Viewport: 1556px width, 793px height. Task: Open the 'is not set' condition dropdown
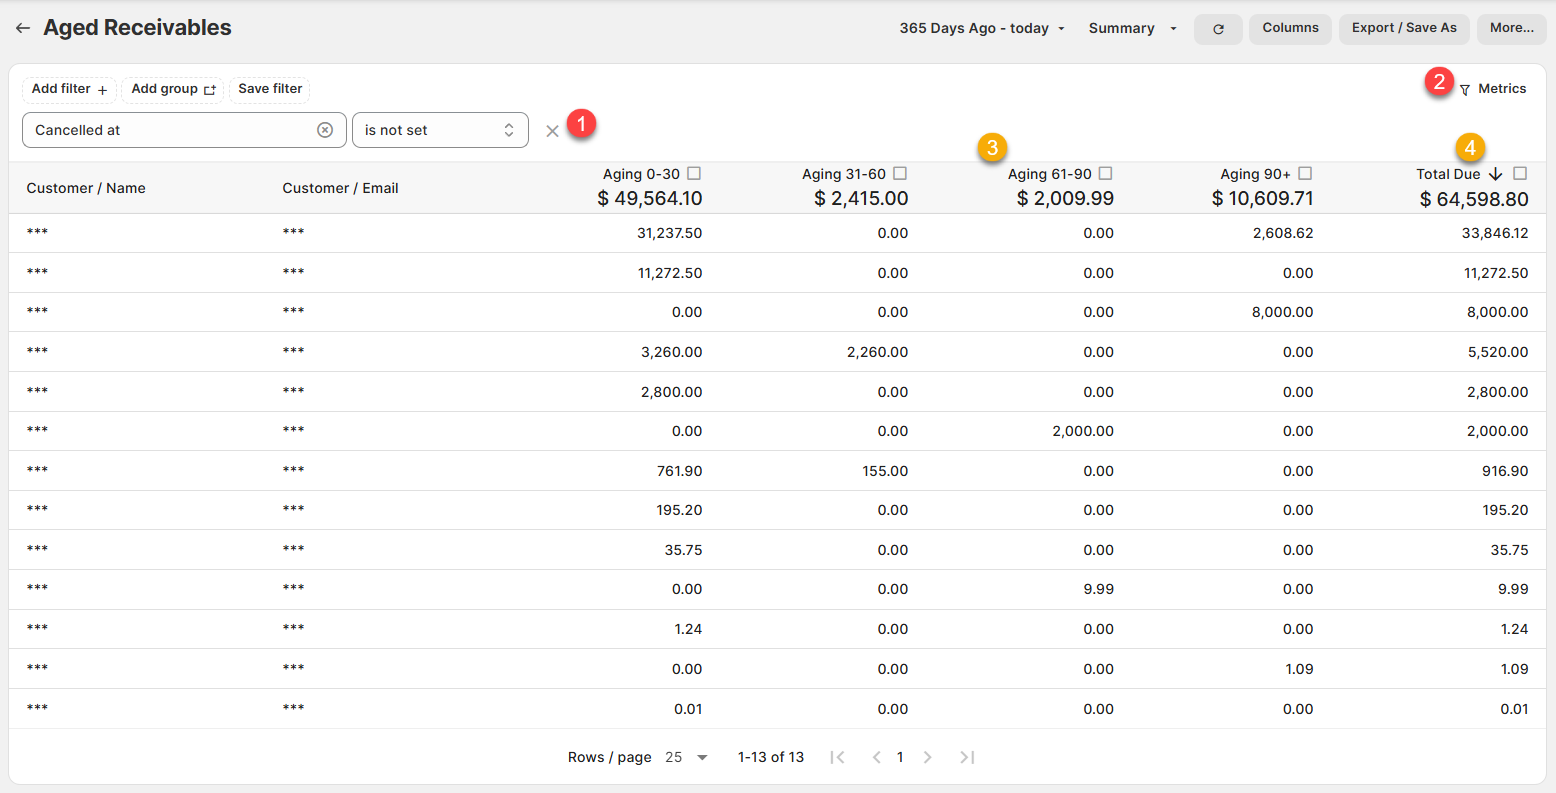tap(440, 130)
